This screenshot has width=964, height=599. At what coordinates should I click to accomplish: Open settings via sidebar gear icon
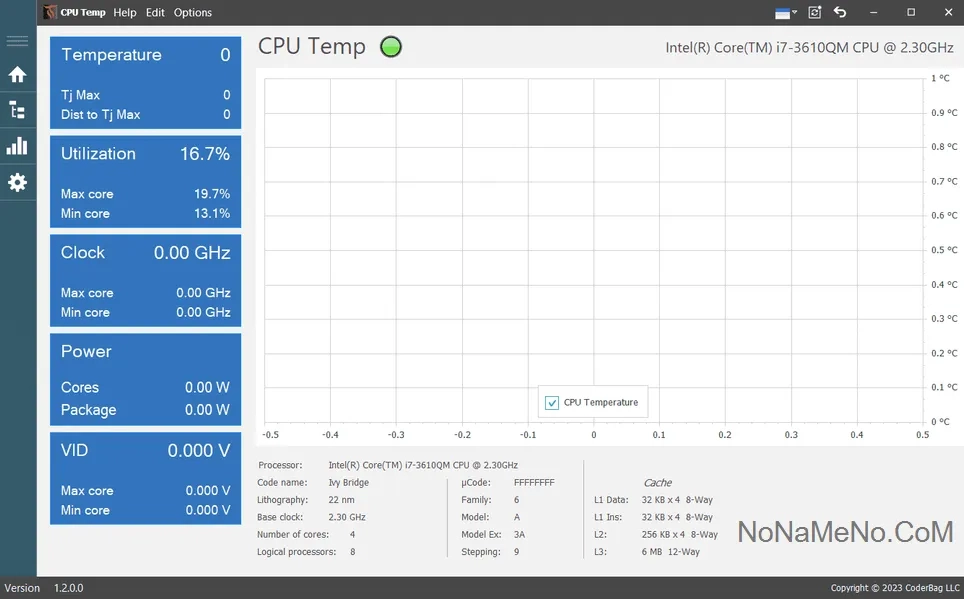[x=17, y=183]
